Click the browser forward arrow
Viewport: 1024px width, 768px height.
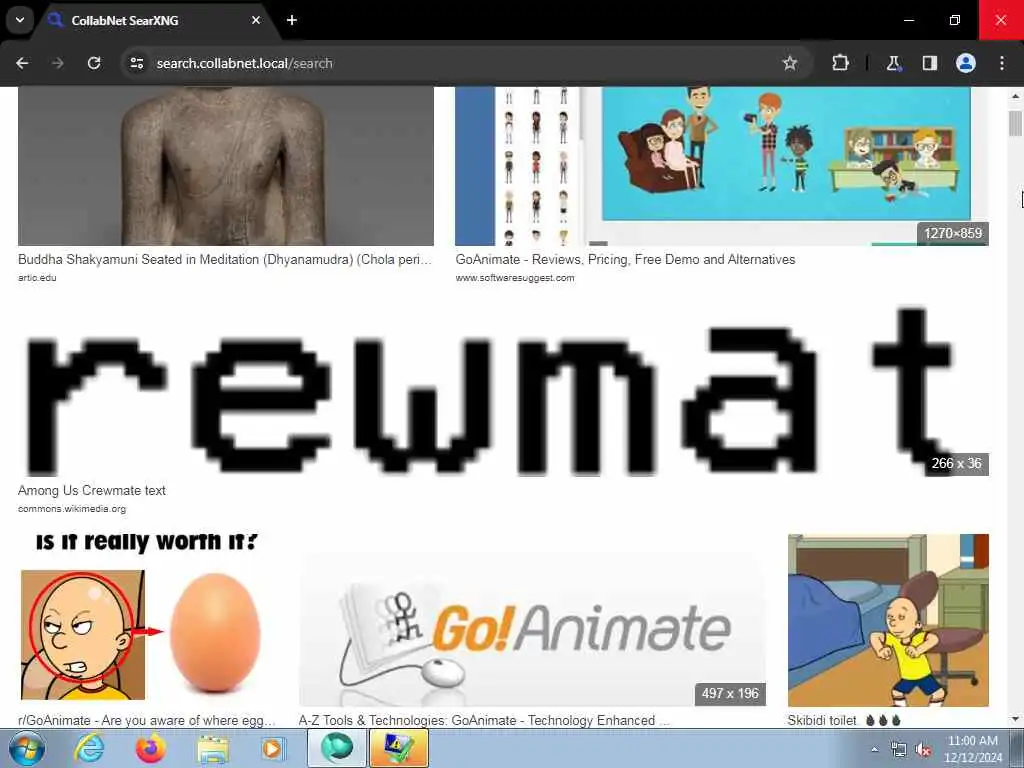pyautogui.click(x=57, y=63)
